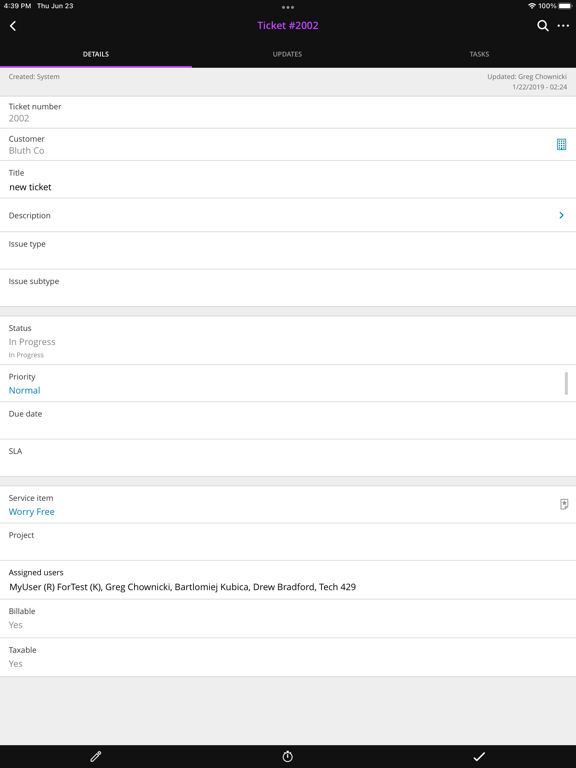The image size is (576, 768).
Task: Select the Issue subtype field
Action: point(288,288)
